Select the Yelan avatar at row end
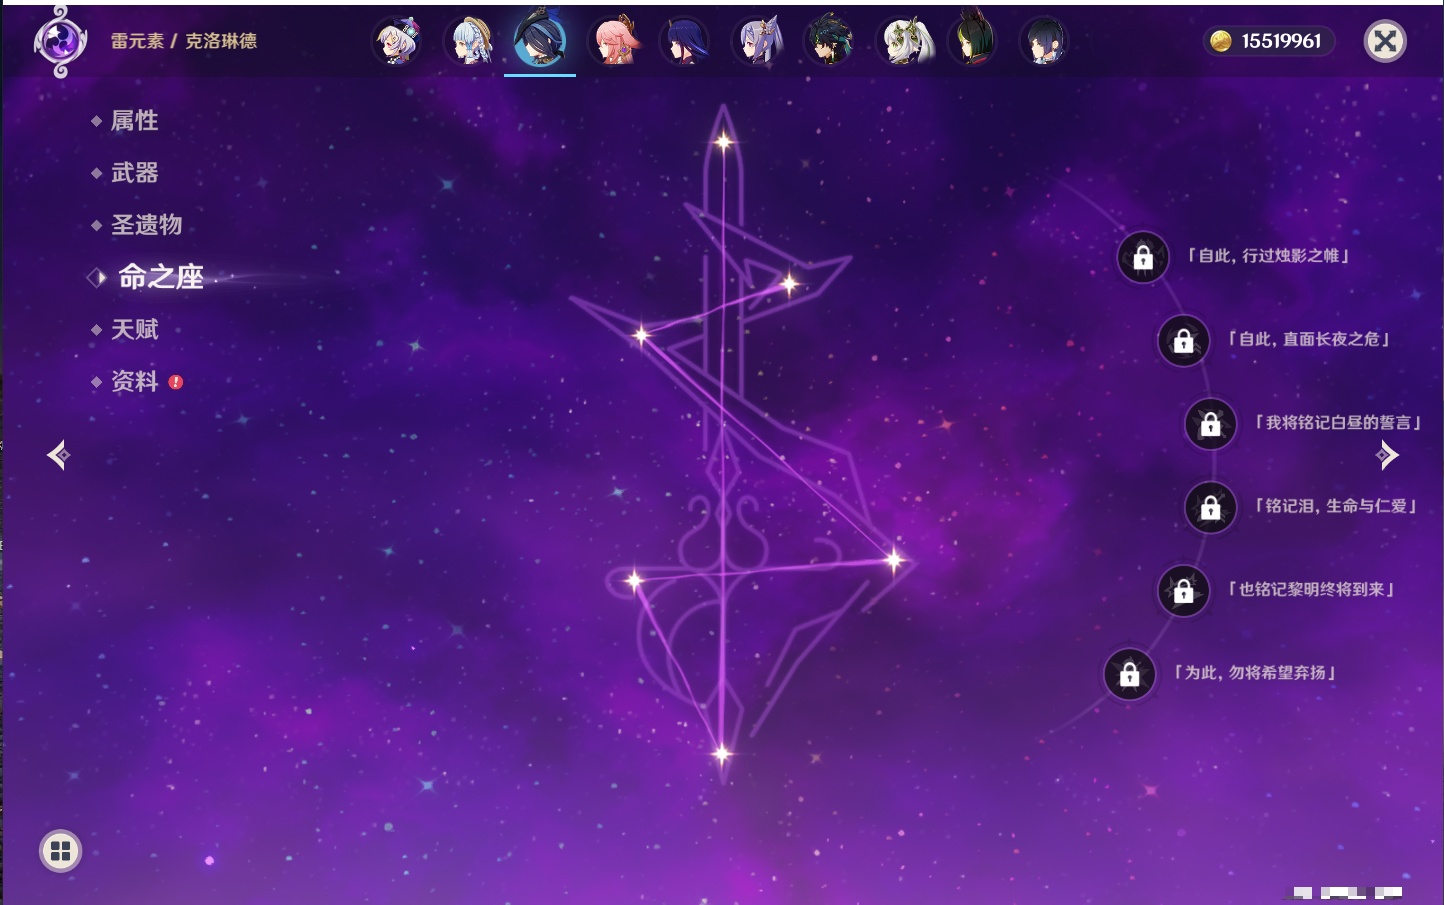The height and width of the screenshot is (905, 1444). [1044, 42]
